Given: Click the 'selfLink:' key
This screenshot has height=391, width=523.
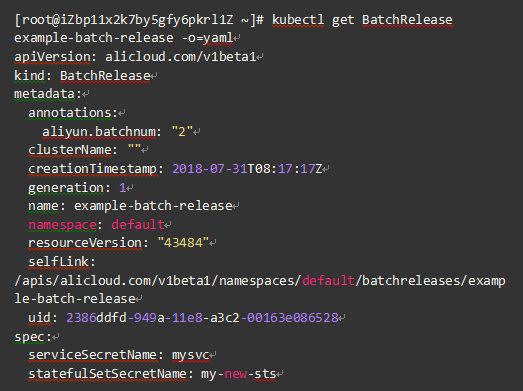Looking at the screenshot, I should 62,262.
